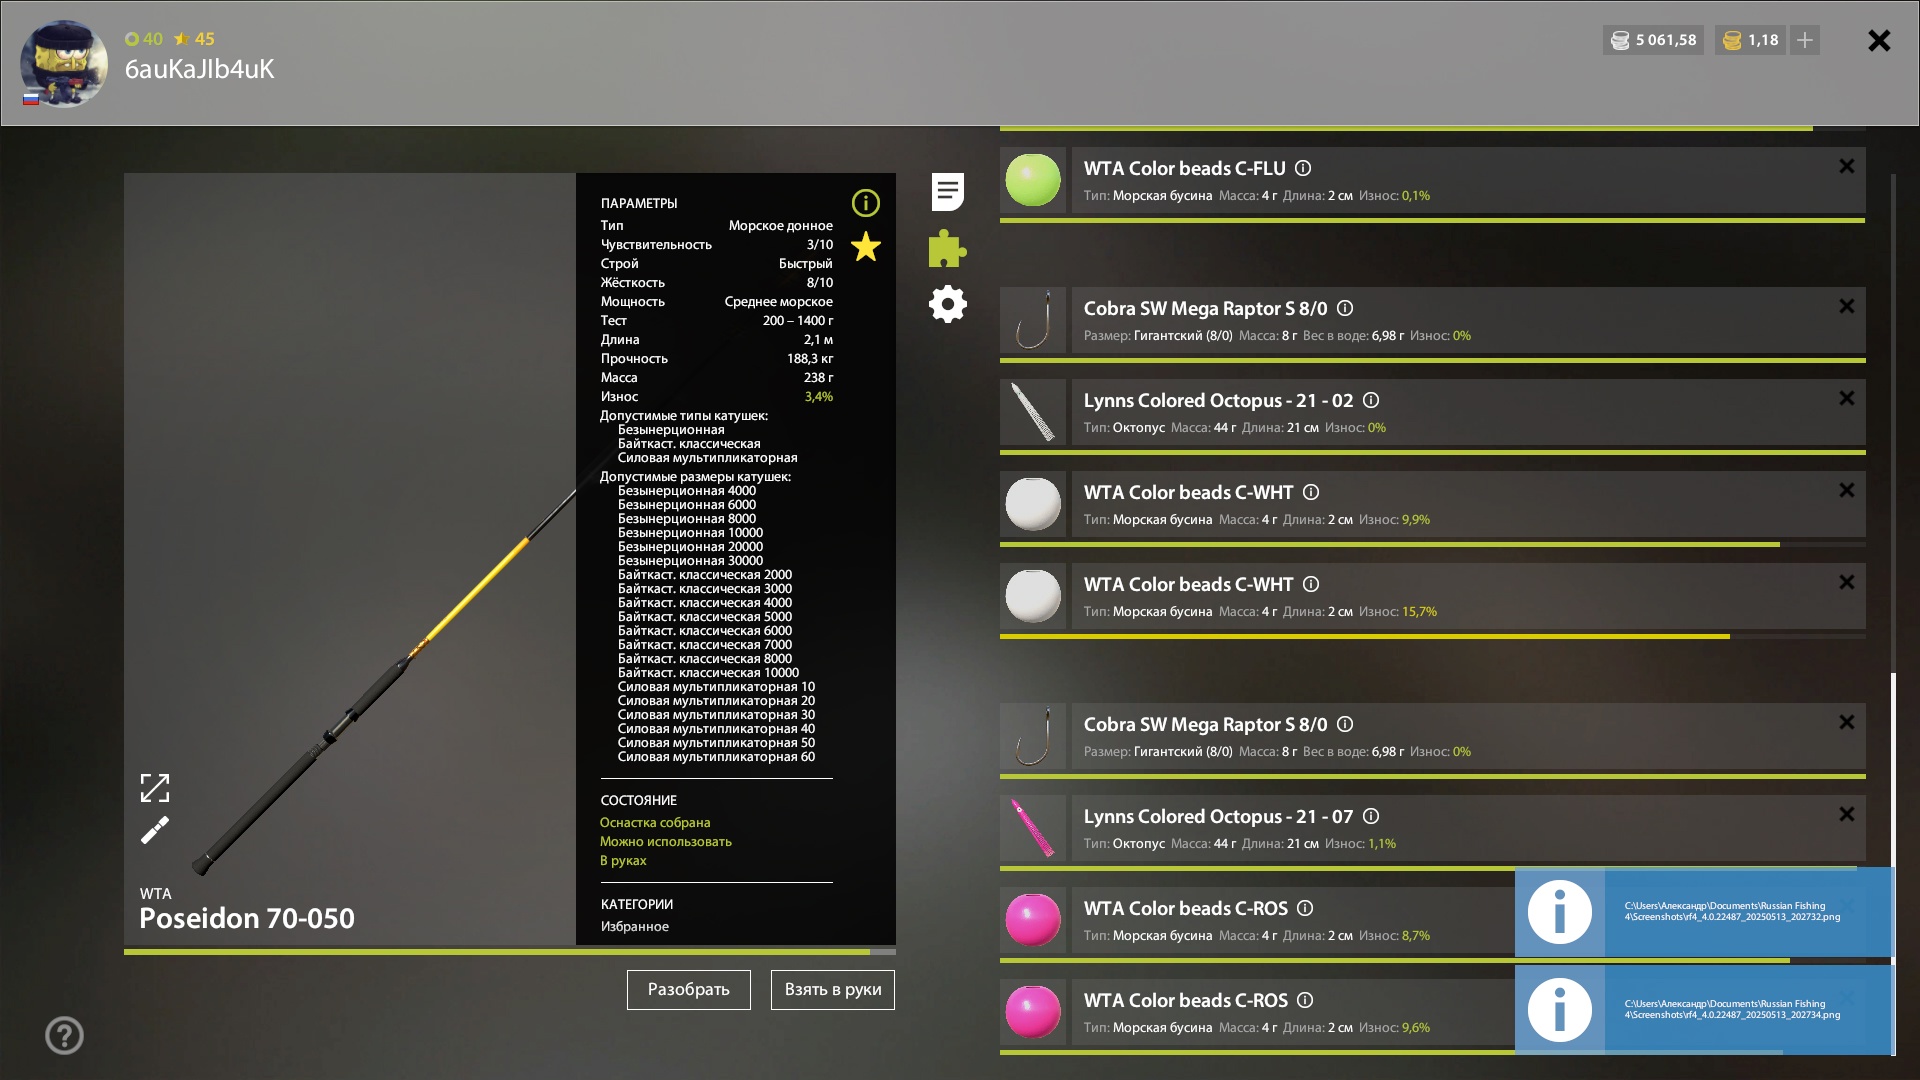
Task: Click the WTA Color beads C-FLU title
Action: (1185, 168)
